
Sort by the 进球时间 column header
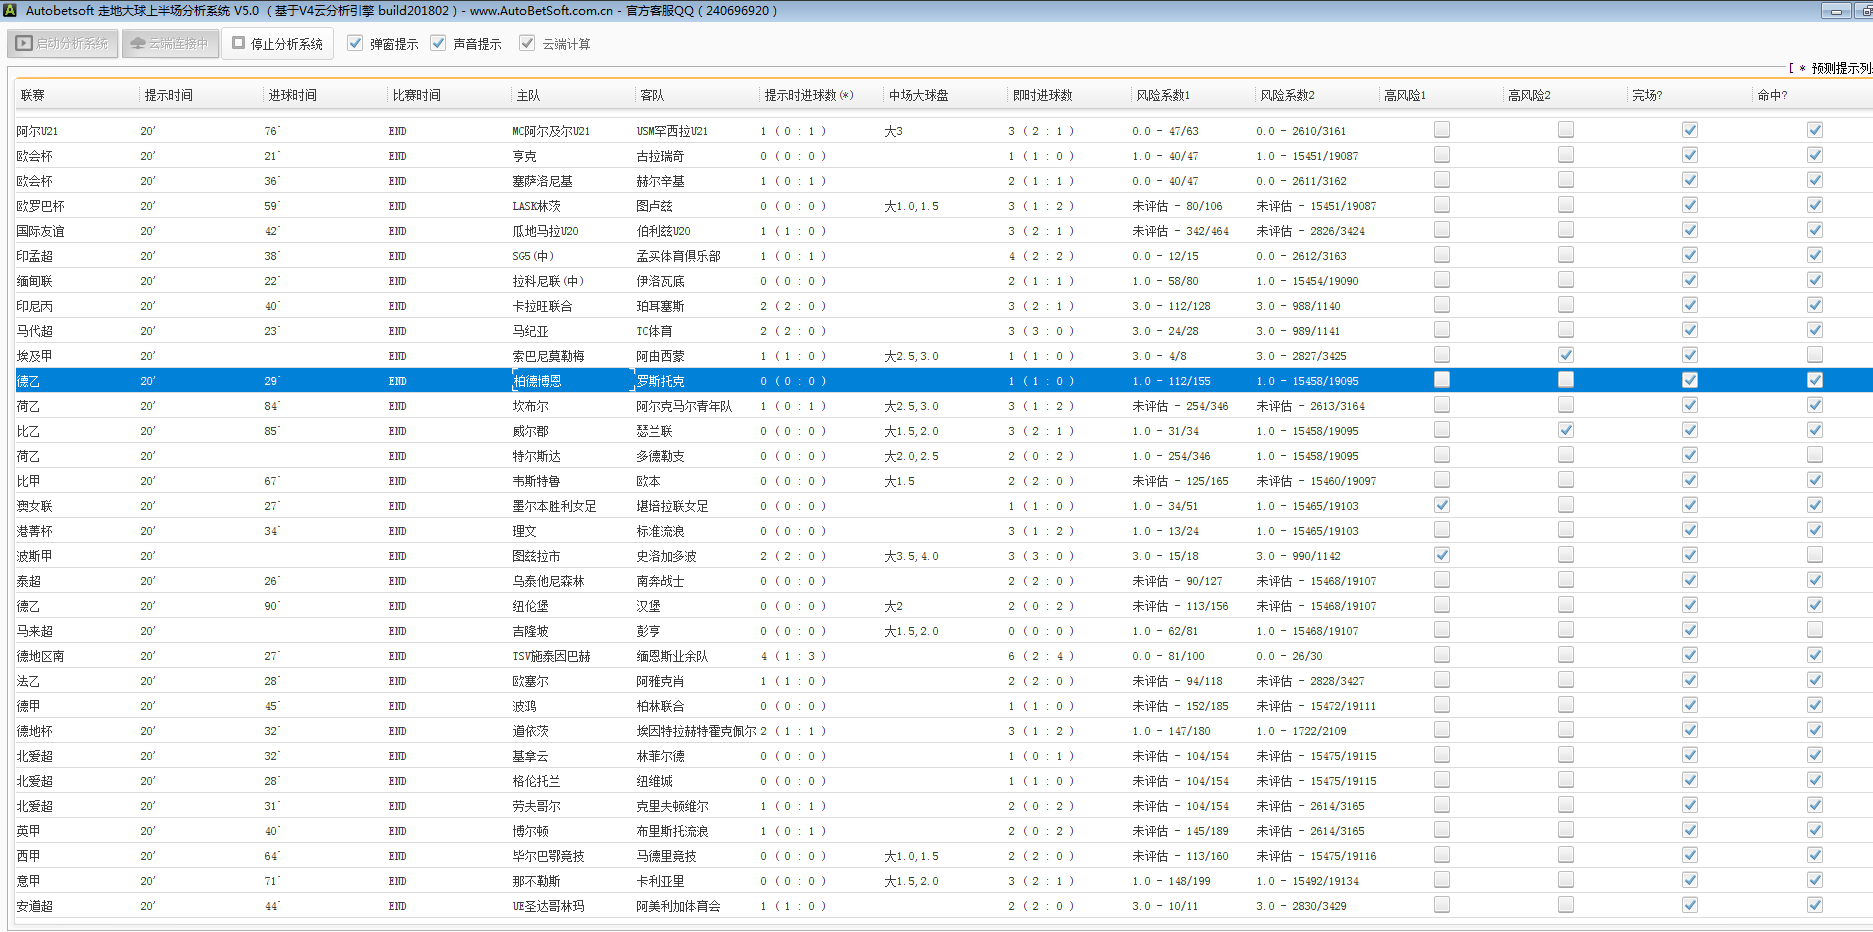point(292,95)
